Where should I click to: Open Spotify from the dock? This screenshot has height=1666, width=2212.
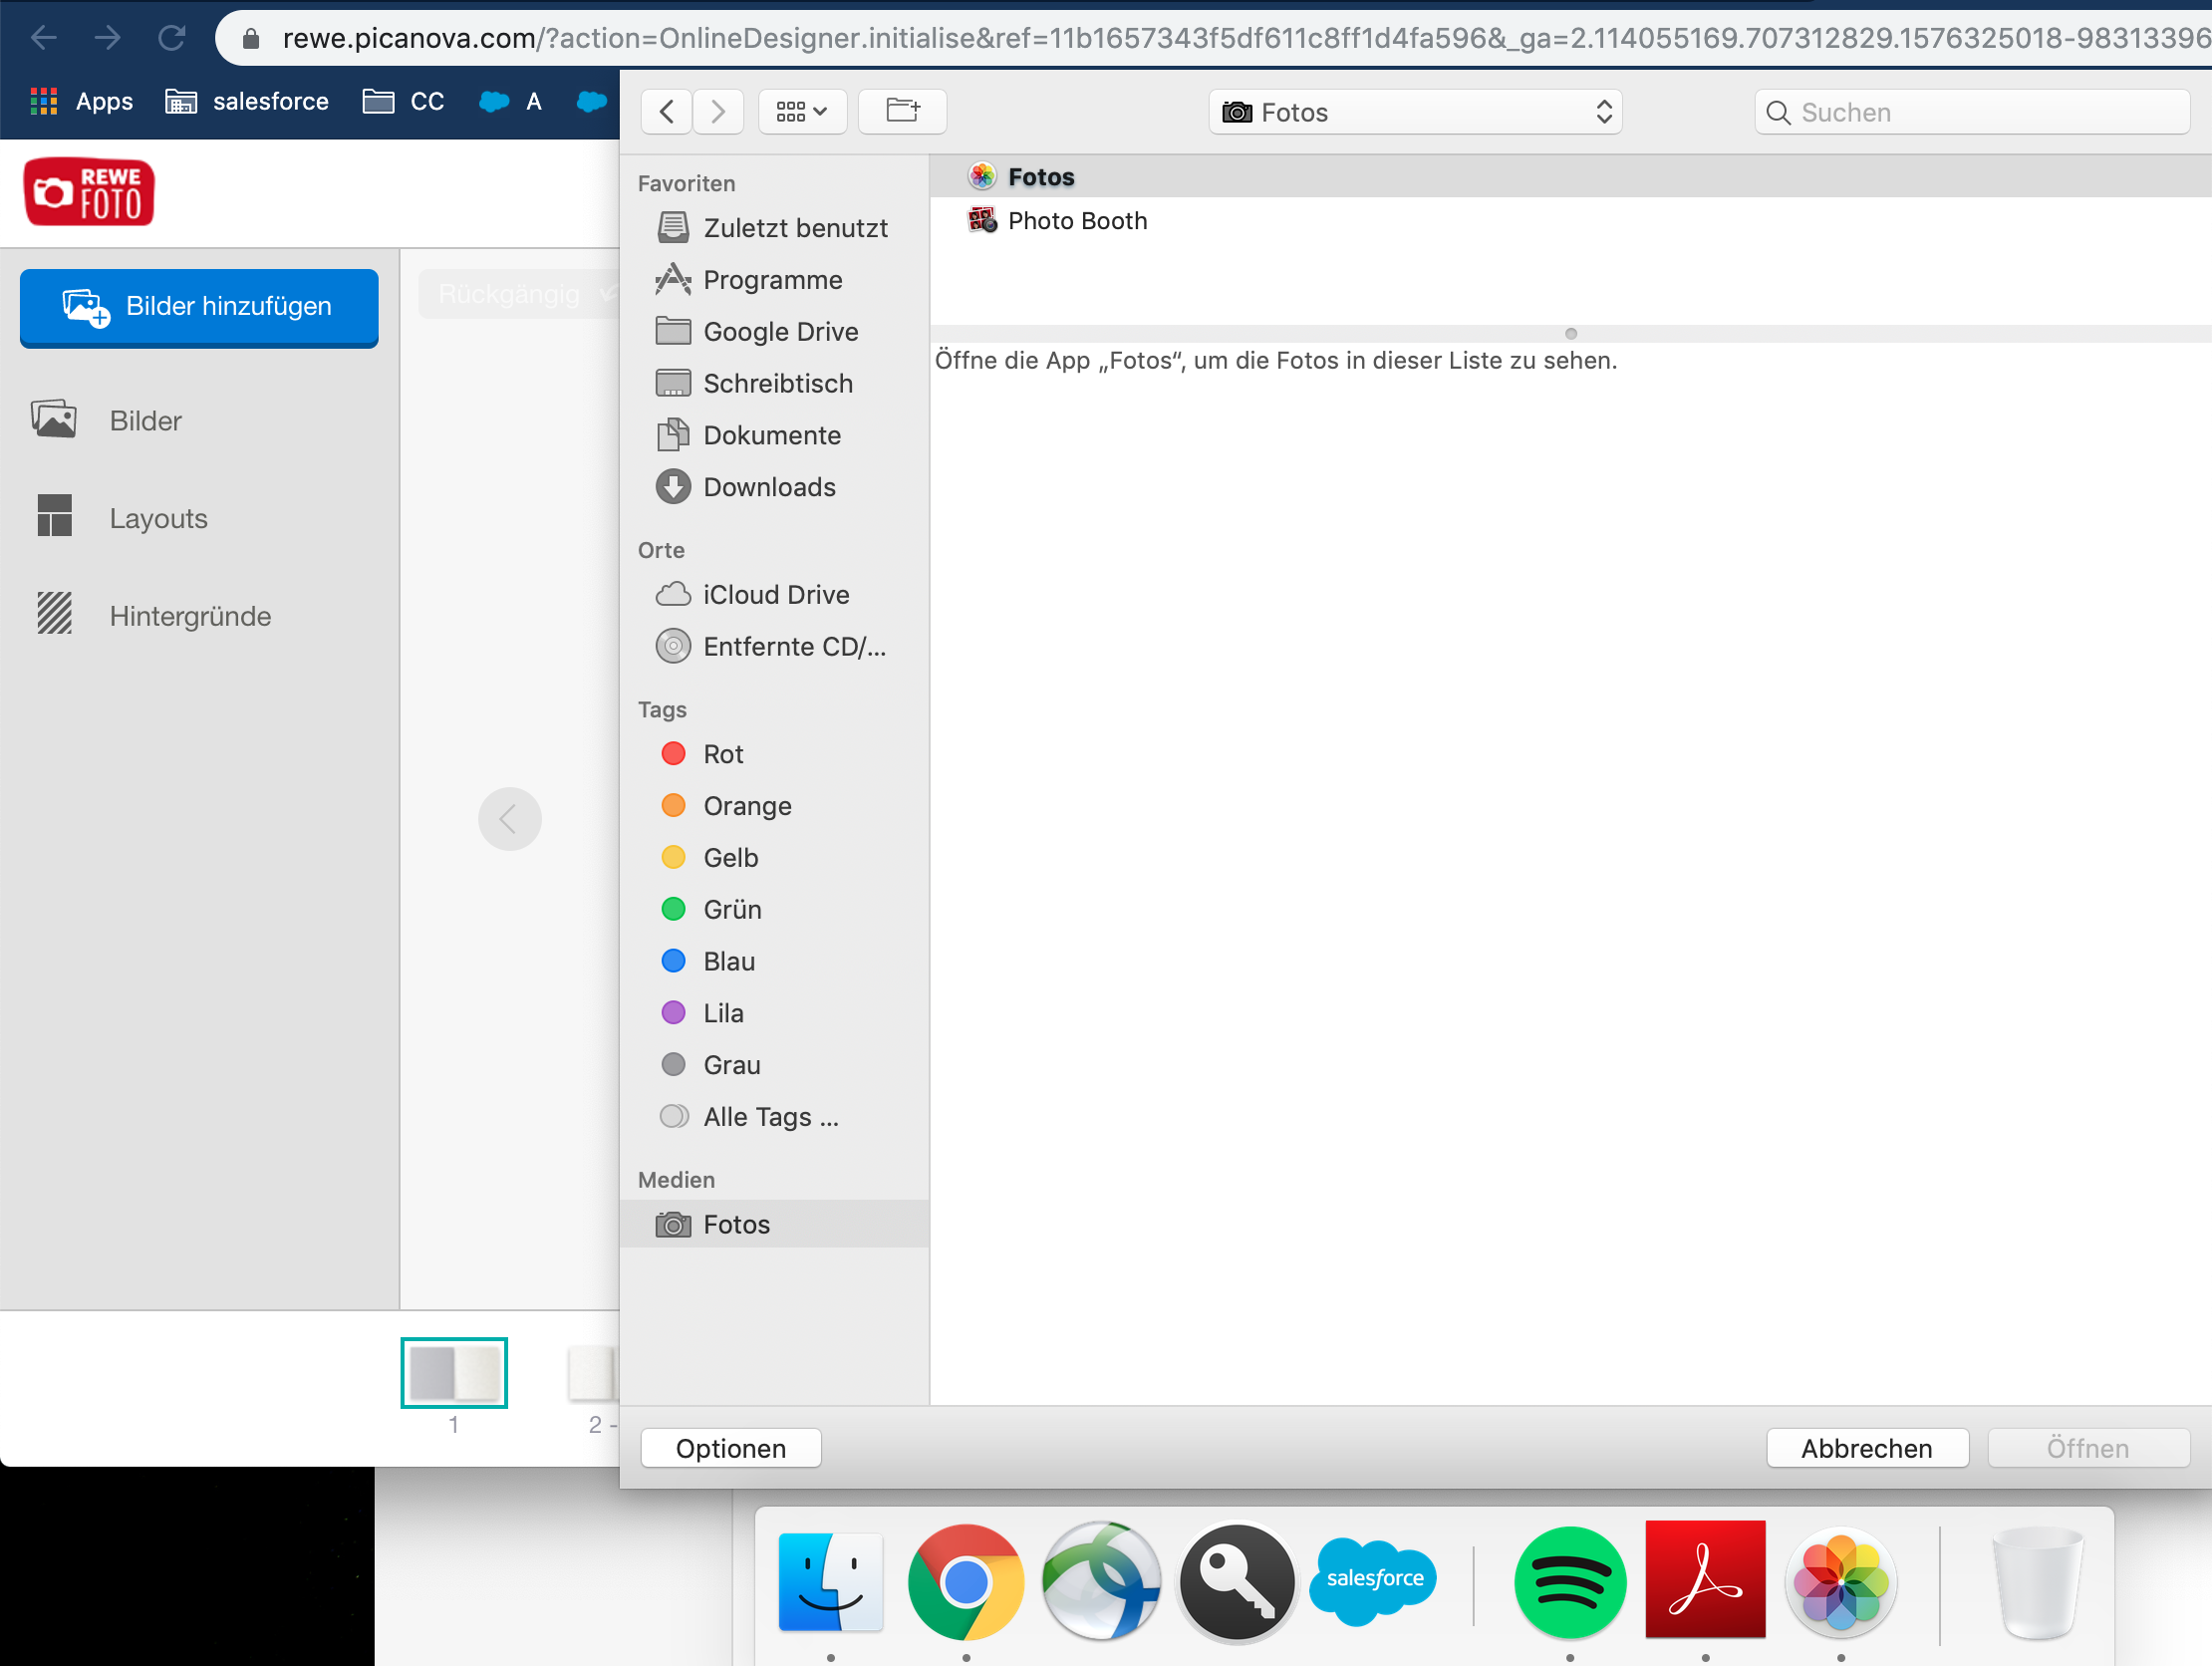1569,1582
